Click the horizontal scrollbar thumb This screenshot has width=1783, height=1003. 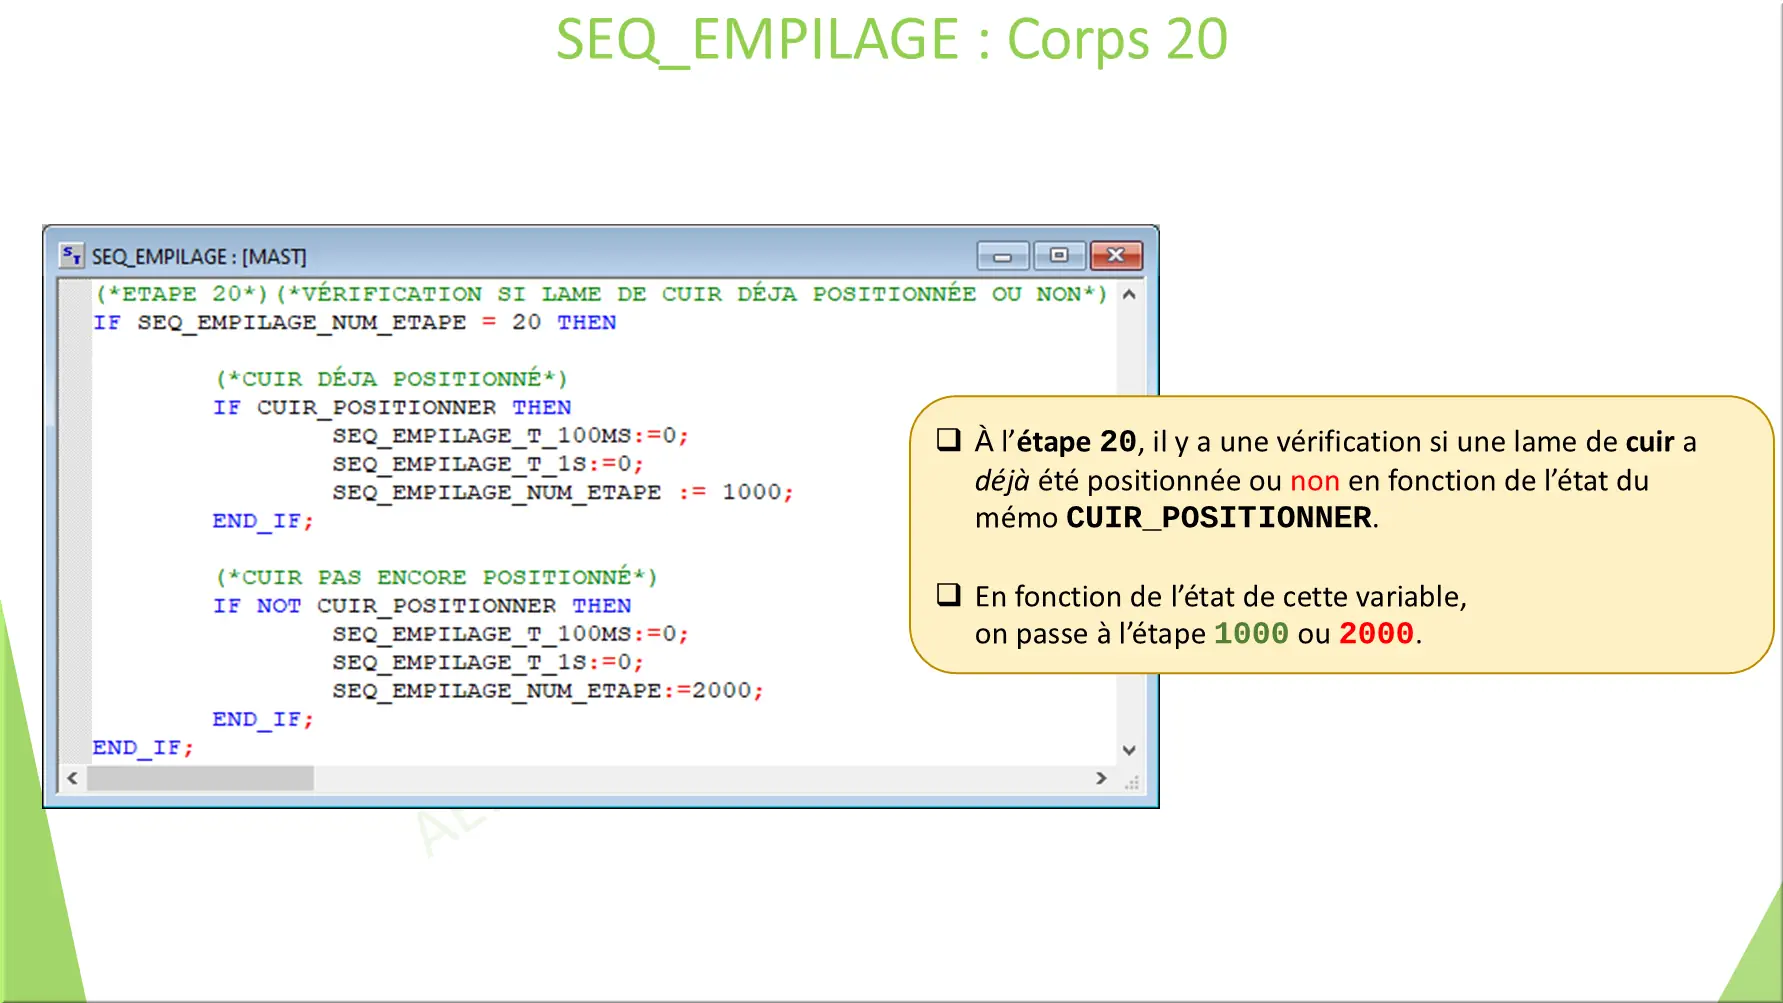point(200,778)
